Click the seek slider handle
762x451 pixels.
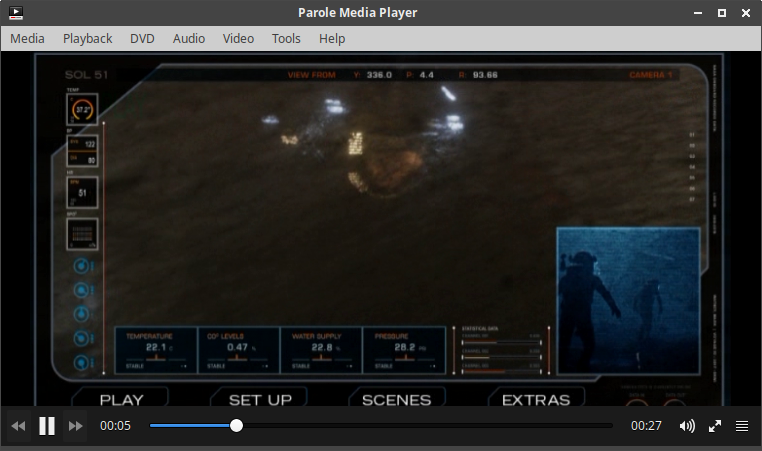point(236,425)
